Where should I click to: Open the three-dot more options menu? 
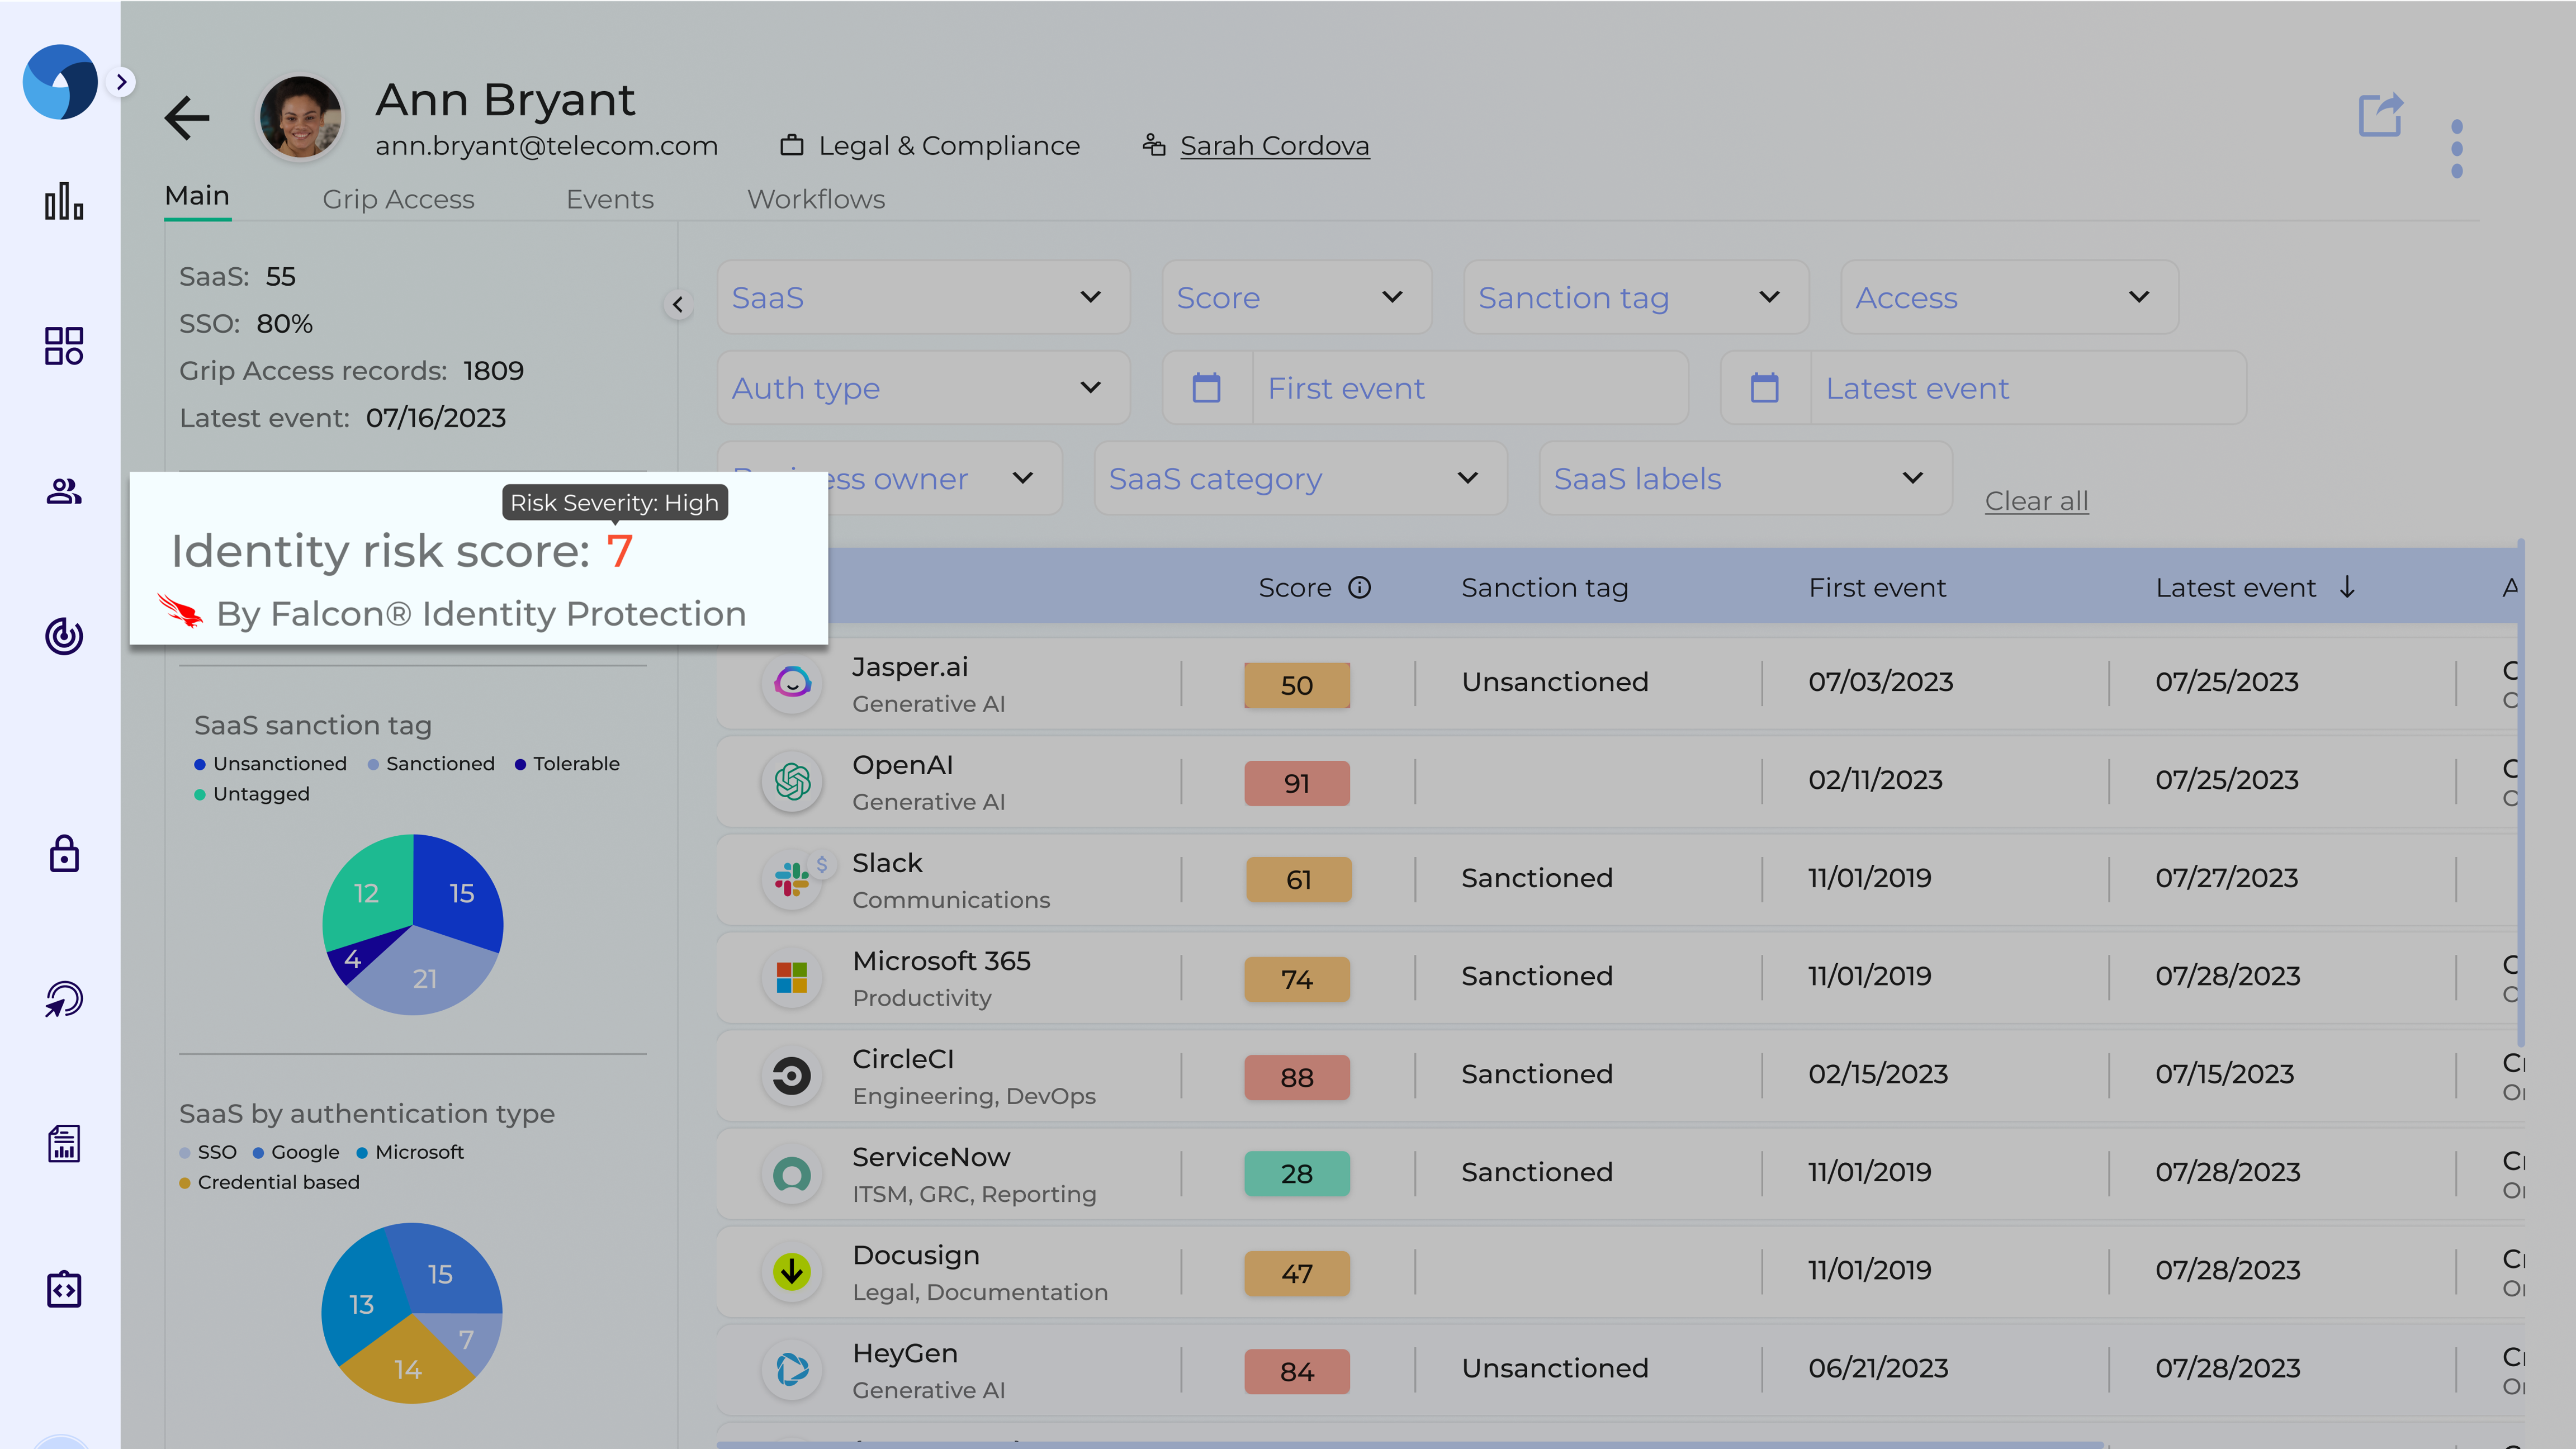tap(2456, 149)
